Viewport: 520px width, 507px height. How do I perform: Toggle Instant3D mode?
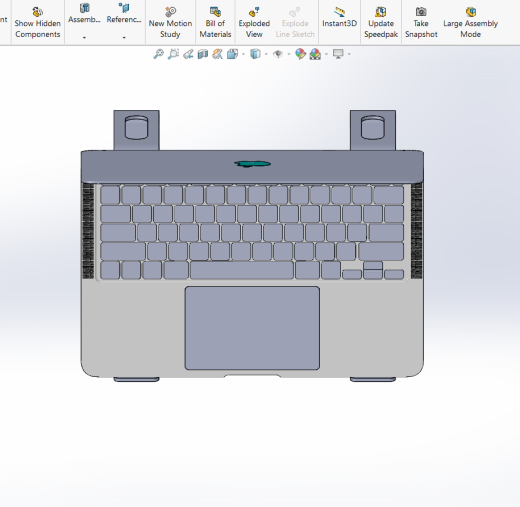(339, 17)
